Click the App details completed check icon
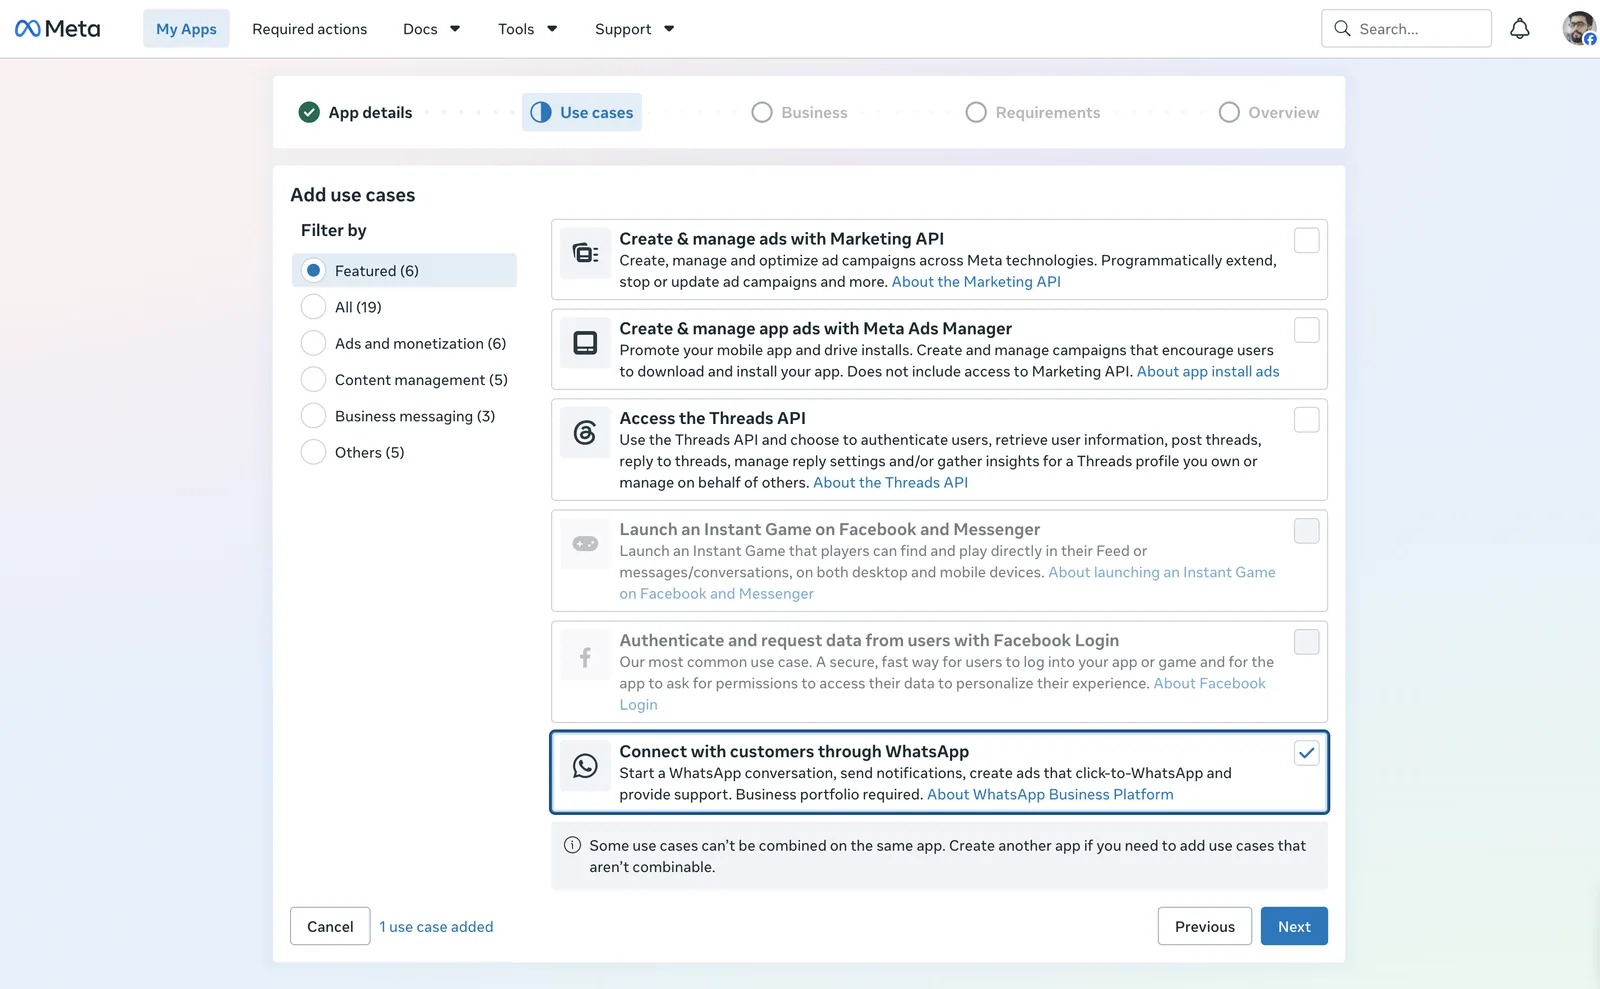Image resolution: width=1600 pixels, height=989 pixels. [309, 112]
